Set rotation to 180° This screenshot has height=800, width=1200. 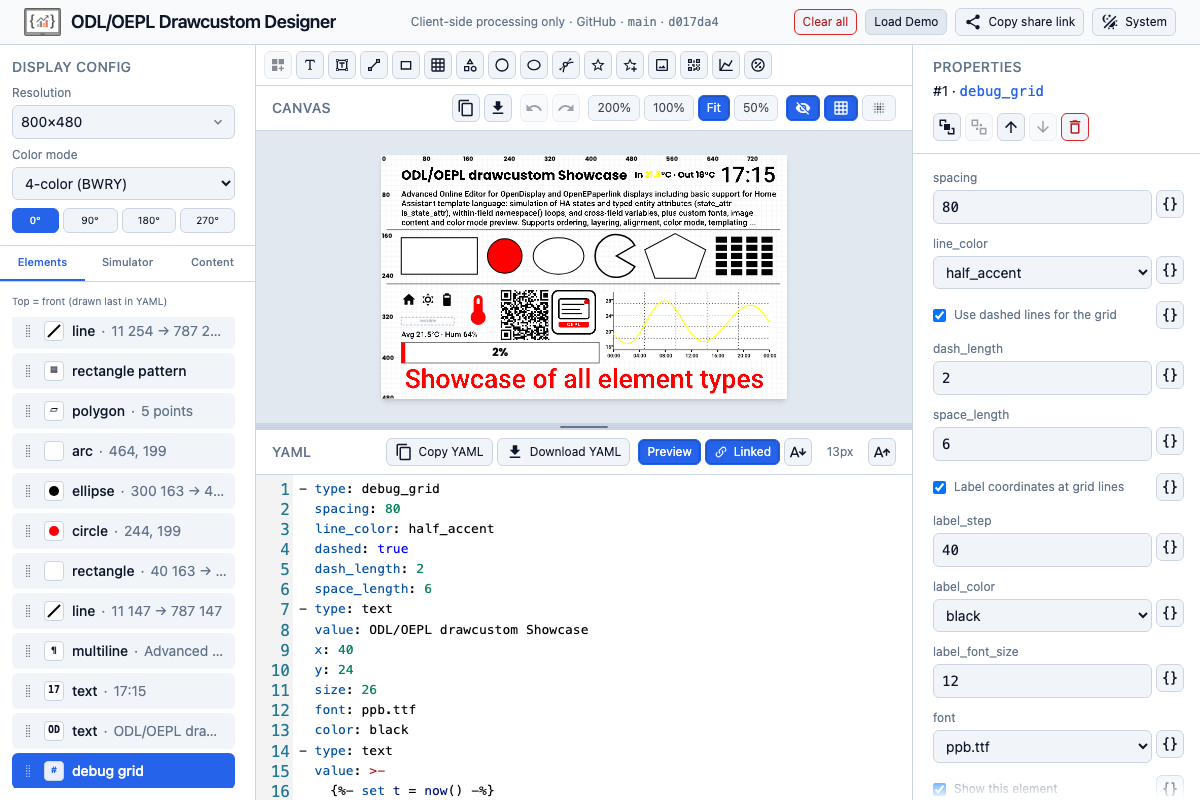point(149,220)
